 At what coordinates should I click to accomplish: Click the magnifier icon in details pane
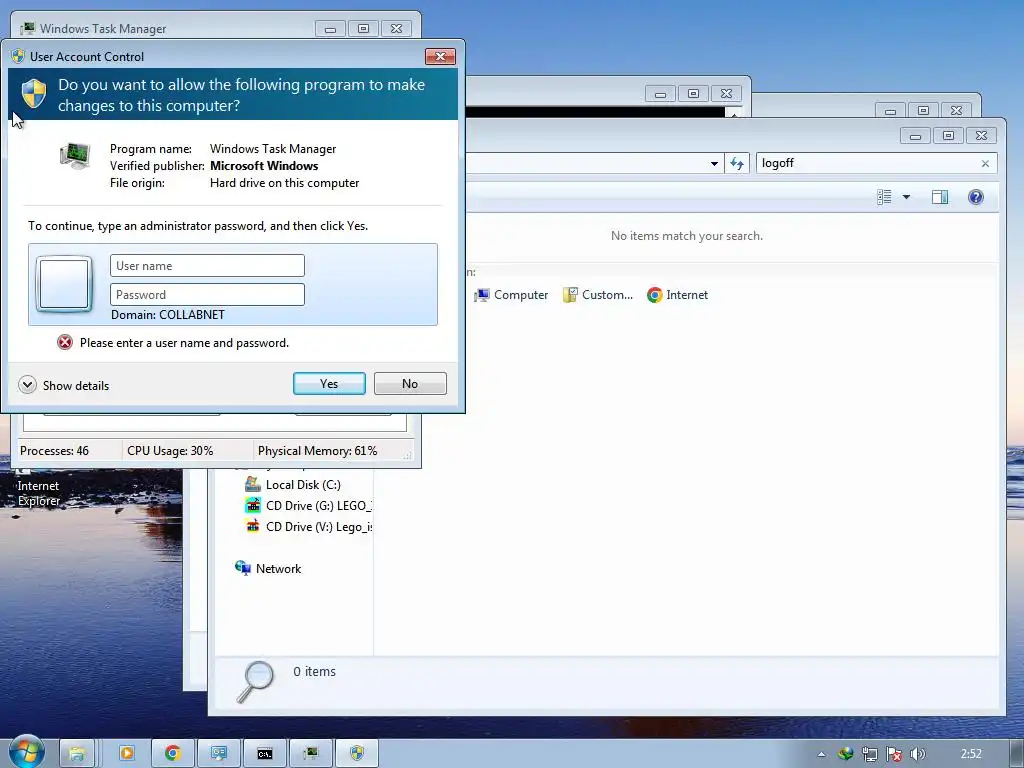point(255,682)
